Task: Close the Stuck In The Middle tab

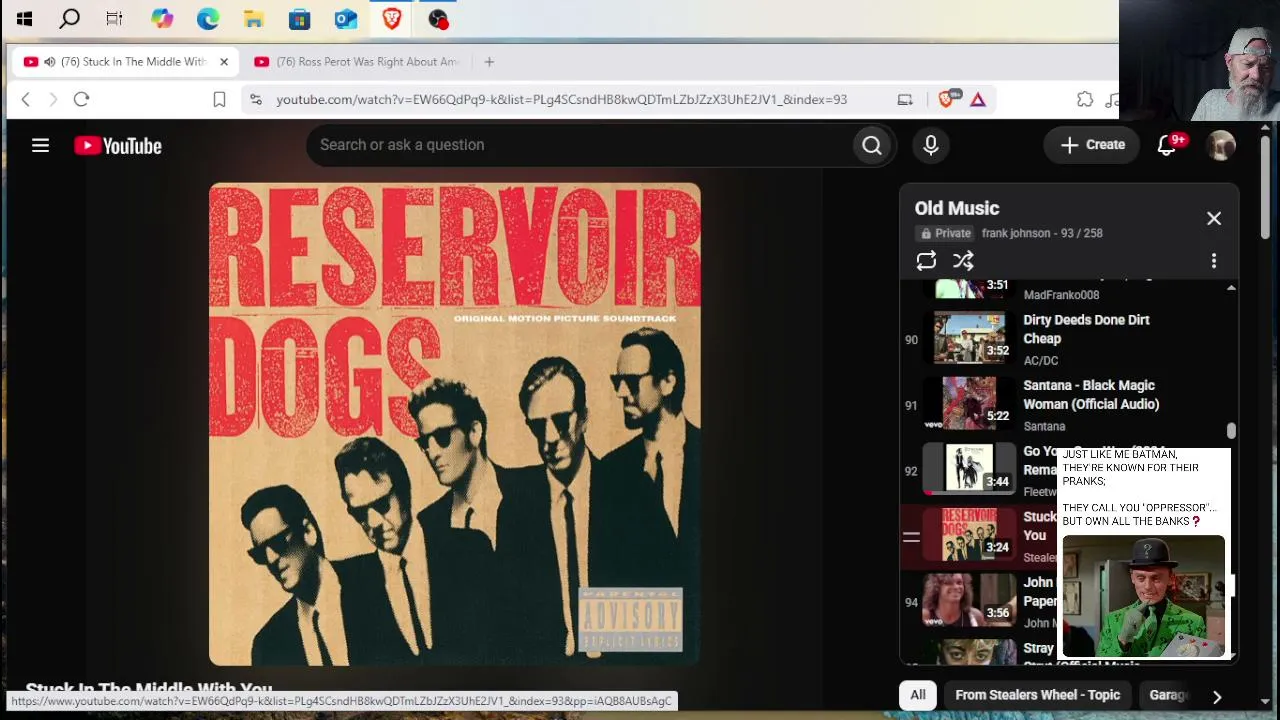Action: [224, 62]
